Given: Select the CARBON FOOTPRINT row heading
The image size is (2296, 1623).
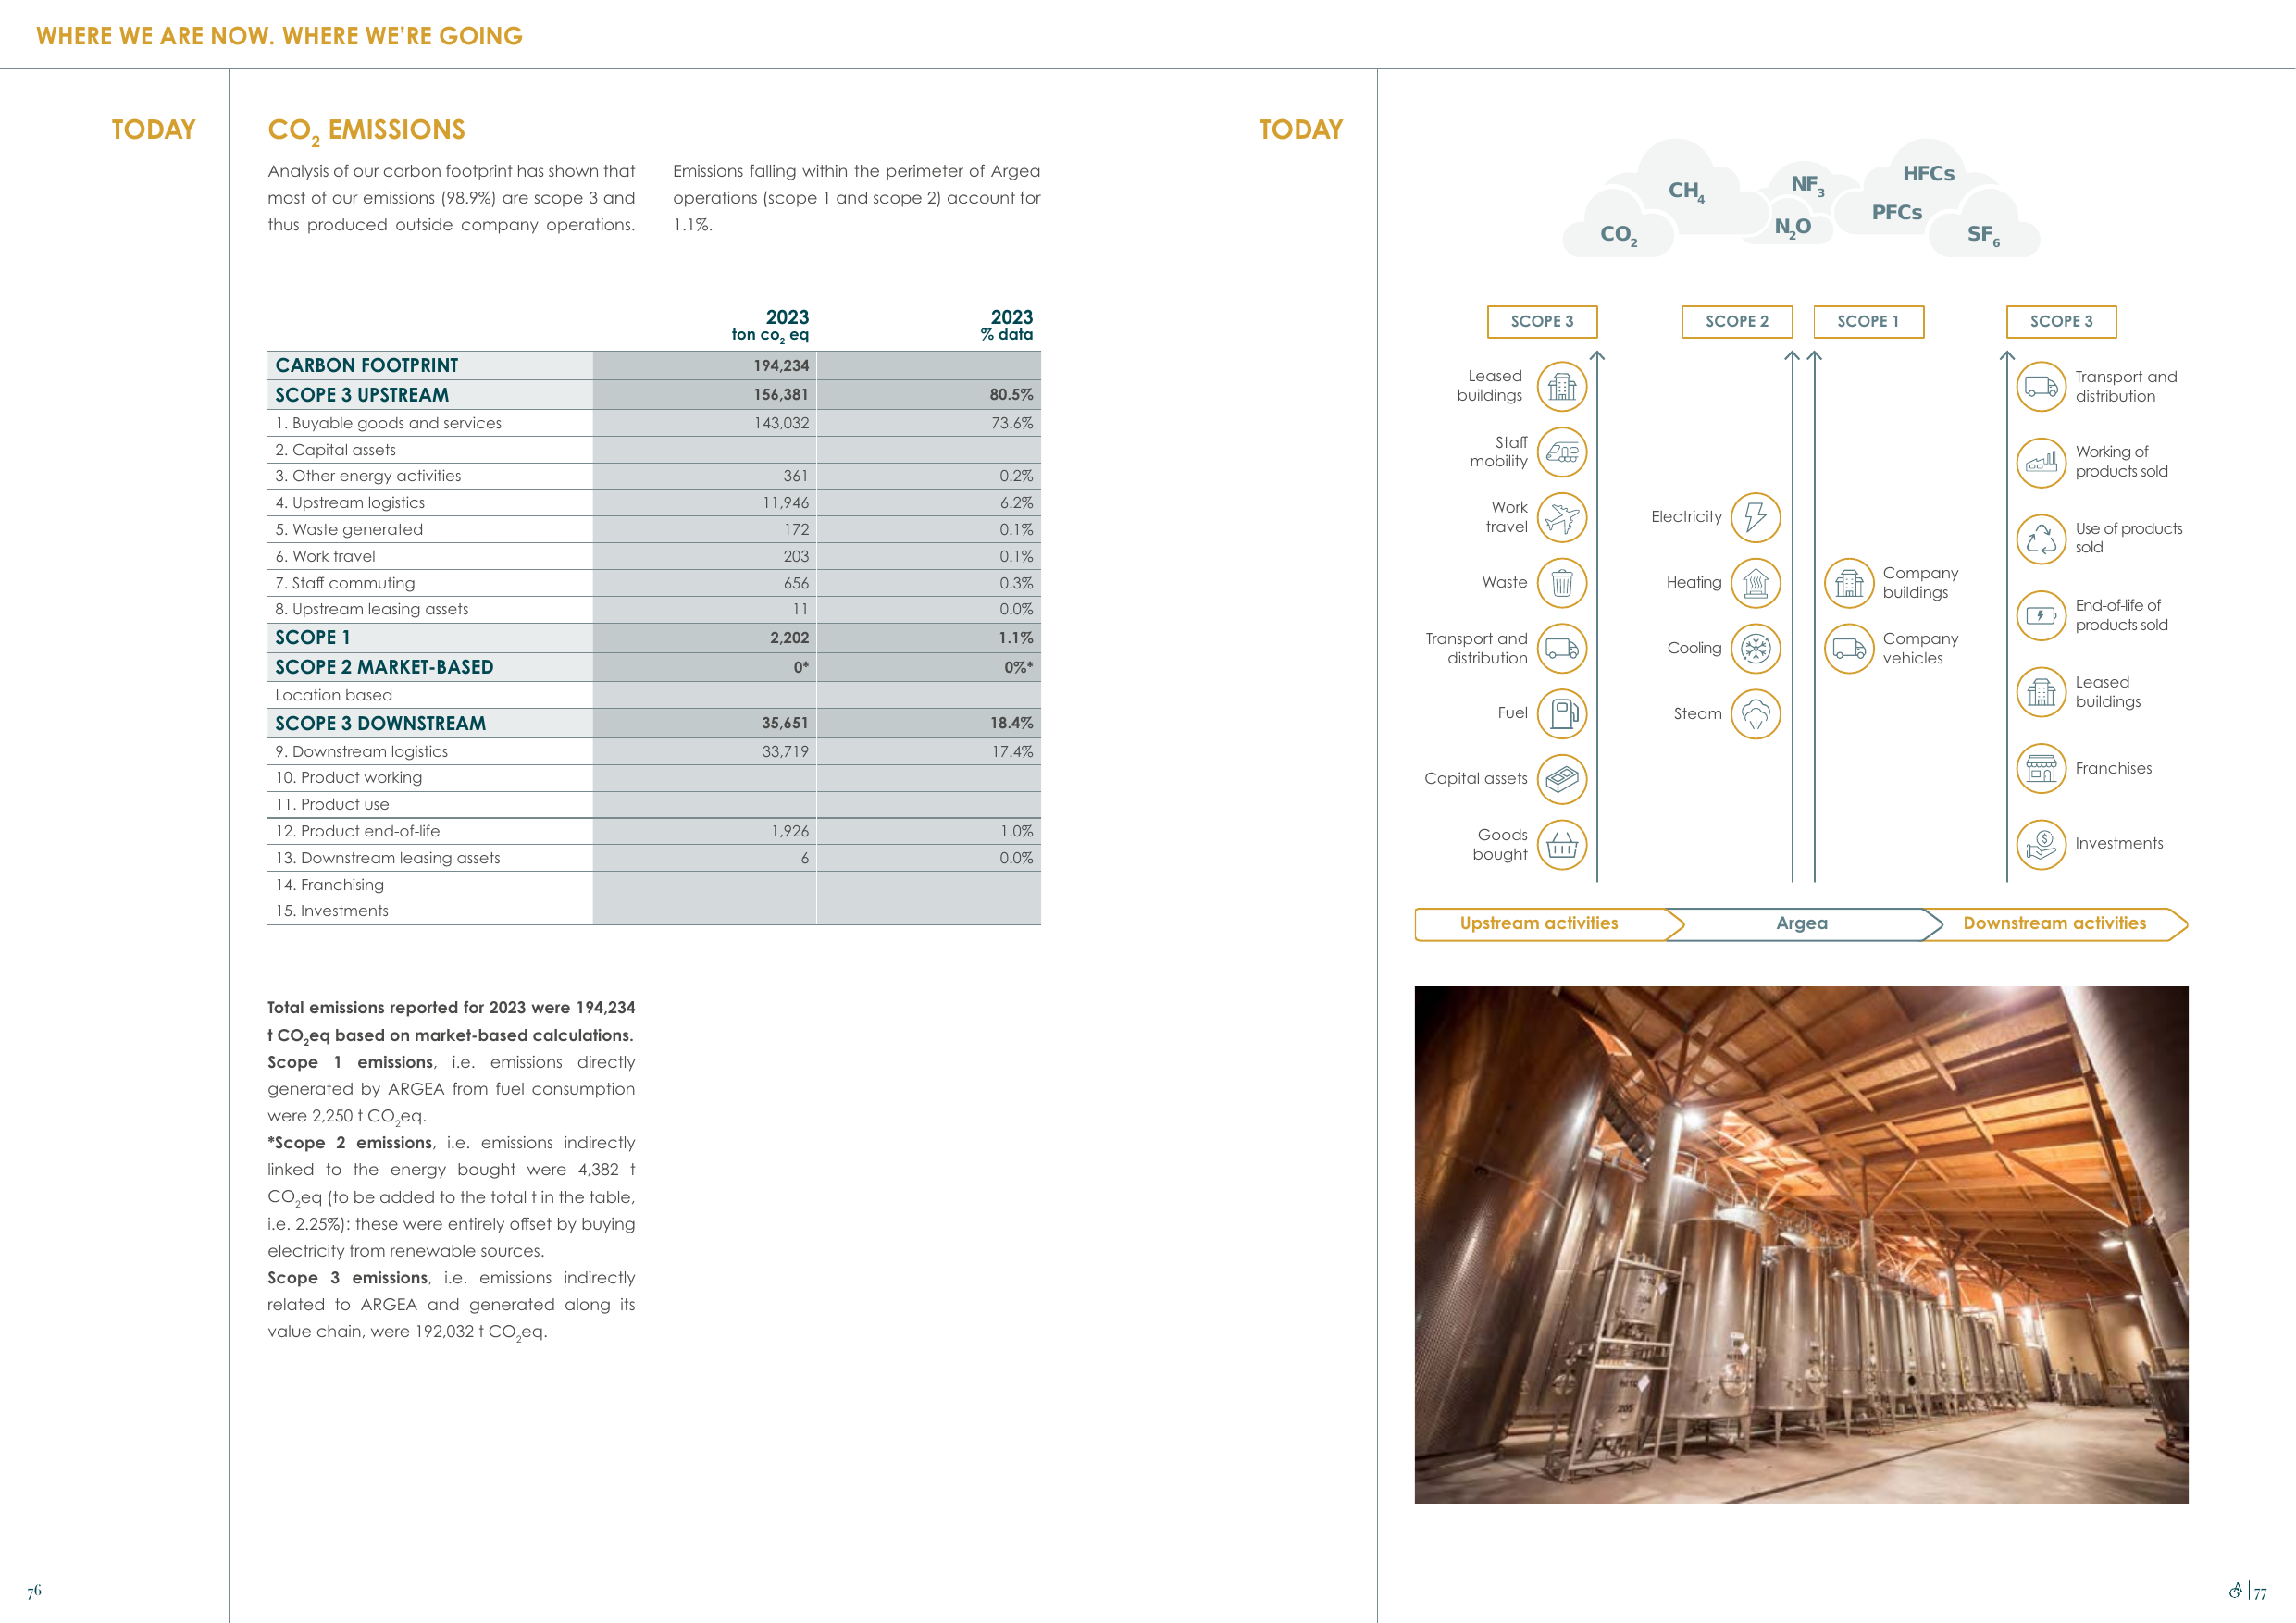Looking at the screenshot, I should click(367, 365).
